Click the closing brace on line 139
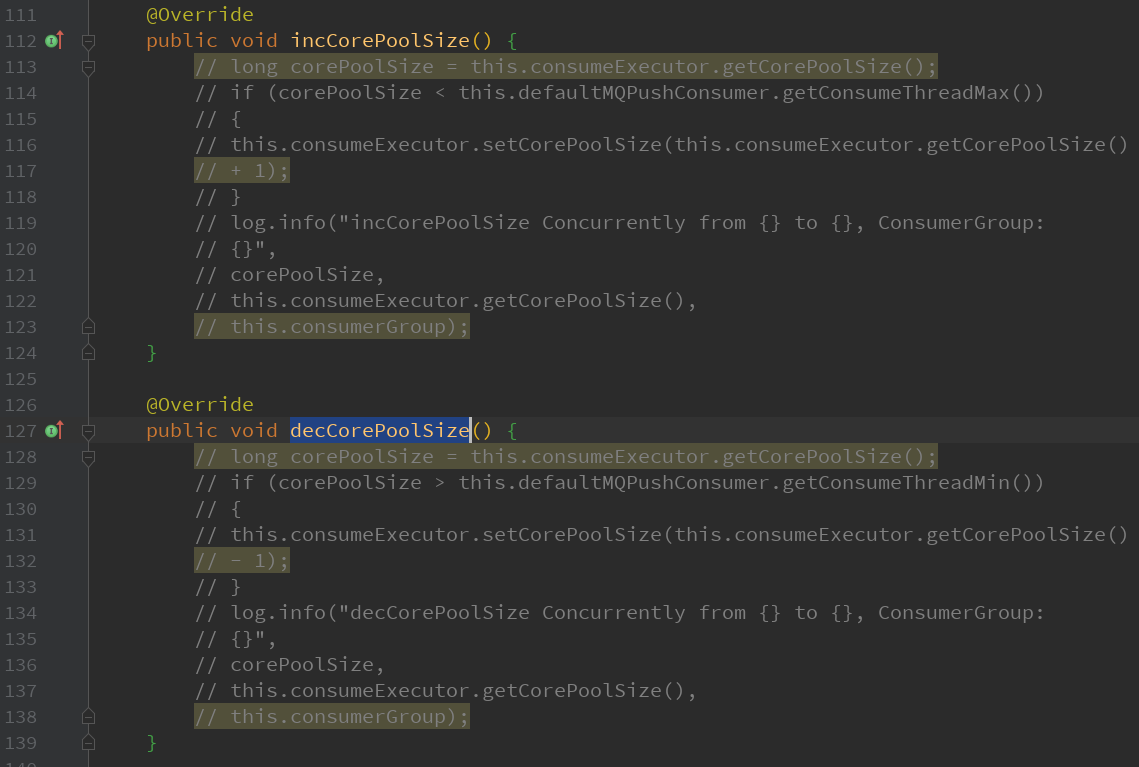Screen dimensions: 1139x767 tap(152, 743)
